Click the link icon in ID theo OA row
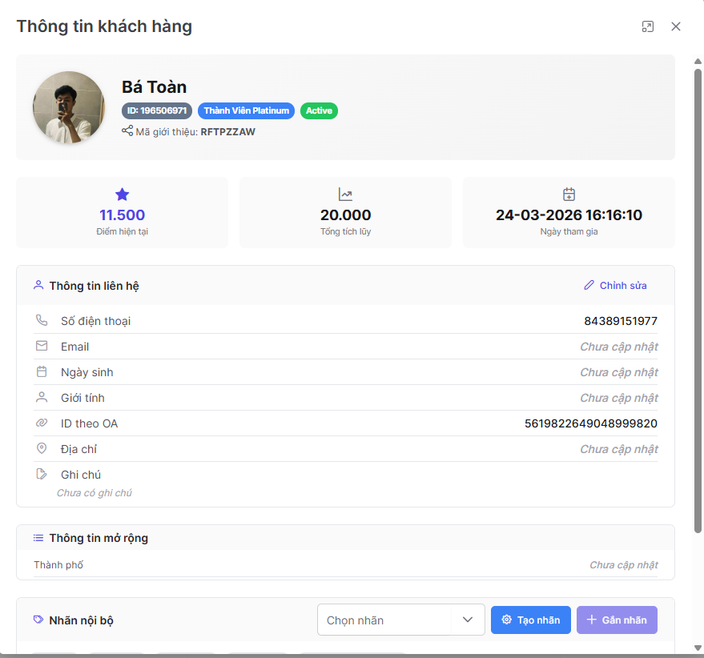This screenshot has height=658, width=704. coord(42,423)
